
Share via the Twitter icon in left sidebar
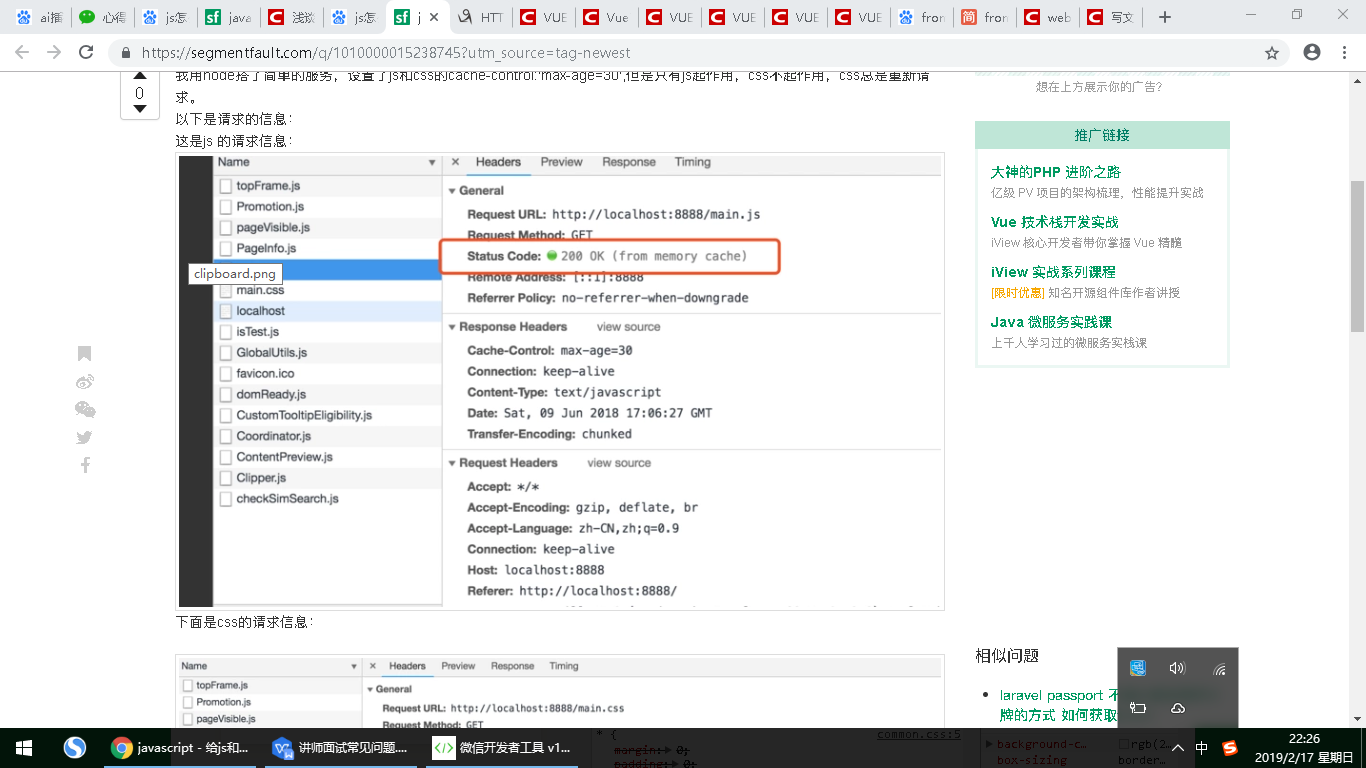84,437
